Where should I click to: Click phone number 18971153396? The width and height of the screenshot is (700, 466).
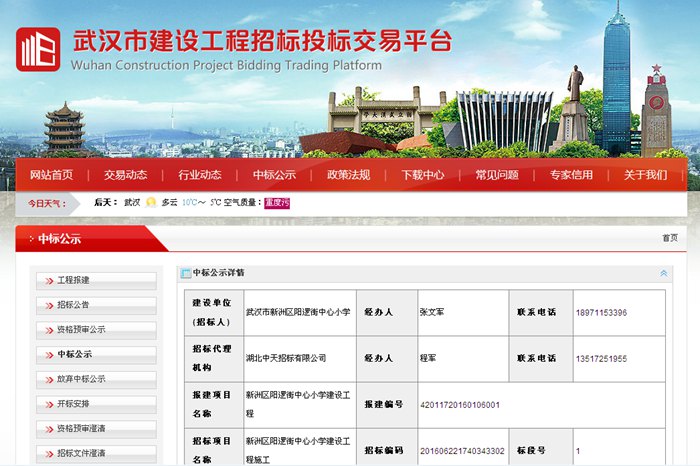(x=601, y=313)
